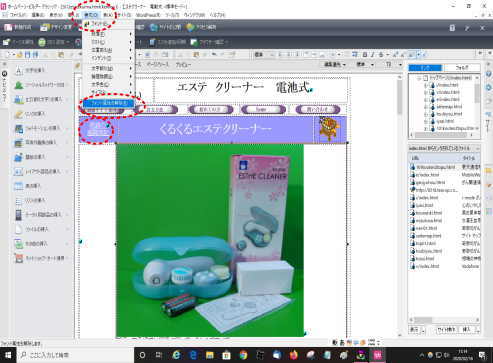Viewport: 493px width, 363px height.
Task: Click the 問い合わせ navigation button on the page
Action: [x=318, y=109]
